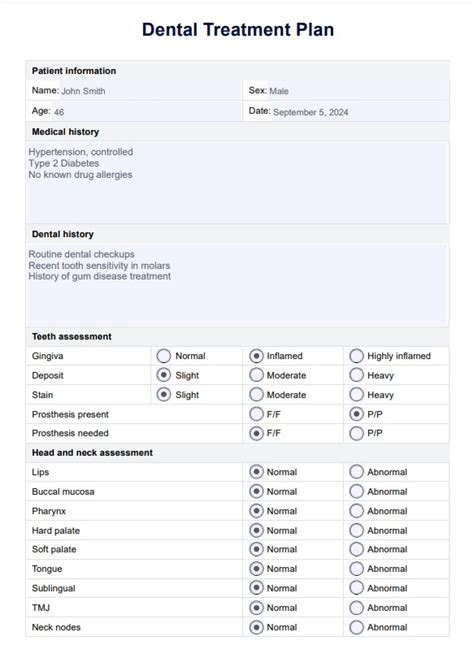Choose Moderate radio for Deposit
The height and width of the screenshot is (671, 474).
coord(256,375)
